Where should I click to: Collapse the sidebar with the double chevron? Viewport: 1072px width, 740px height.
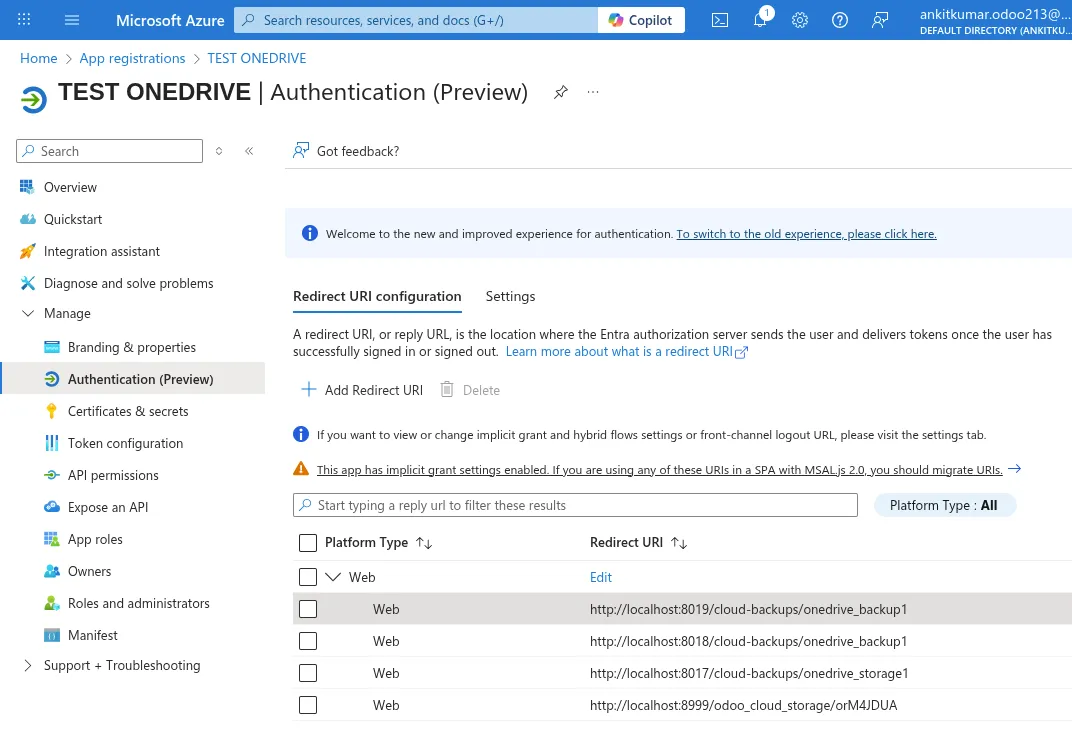point(249,151)
